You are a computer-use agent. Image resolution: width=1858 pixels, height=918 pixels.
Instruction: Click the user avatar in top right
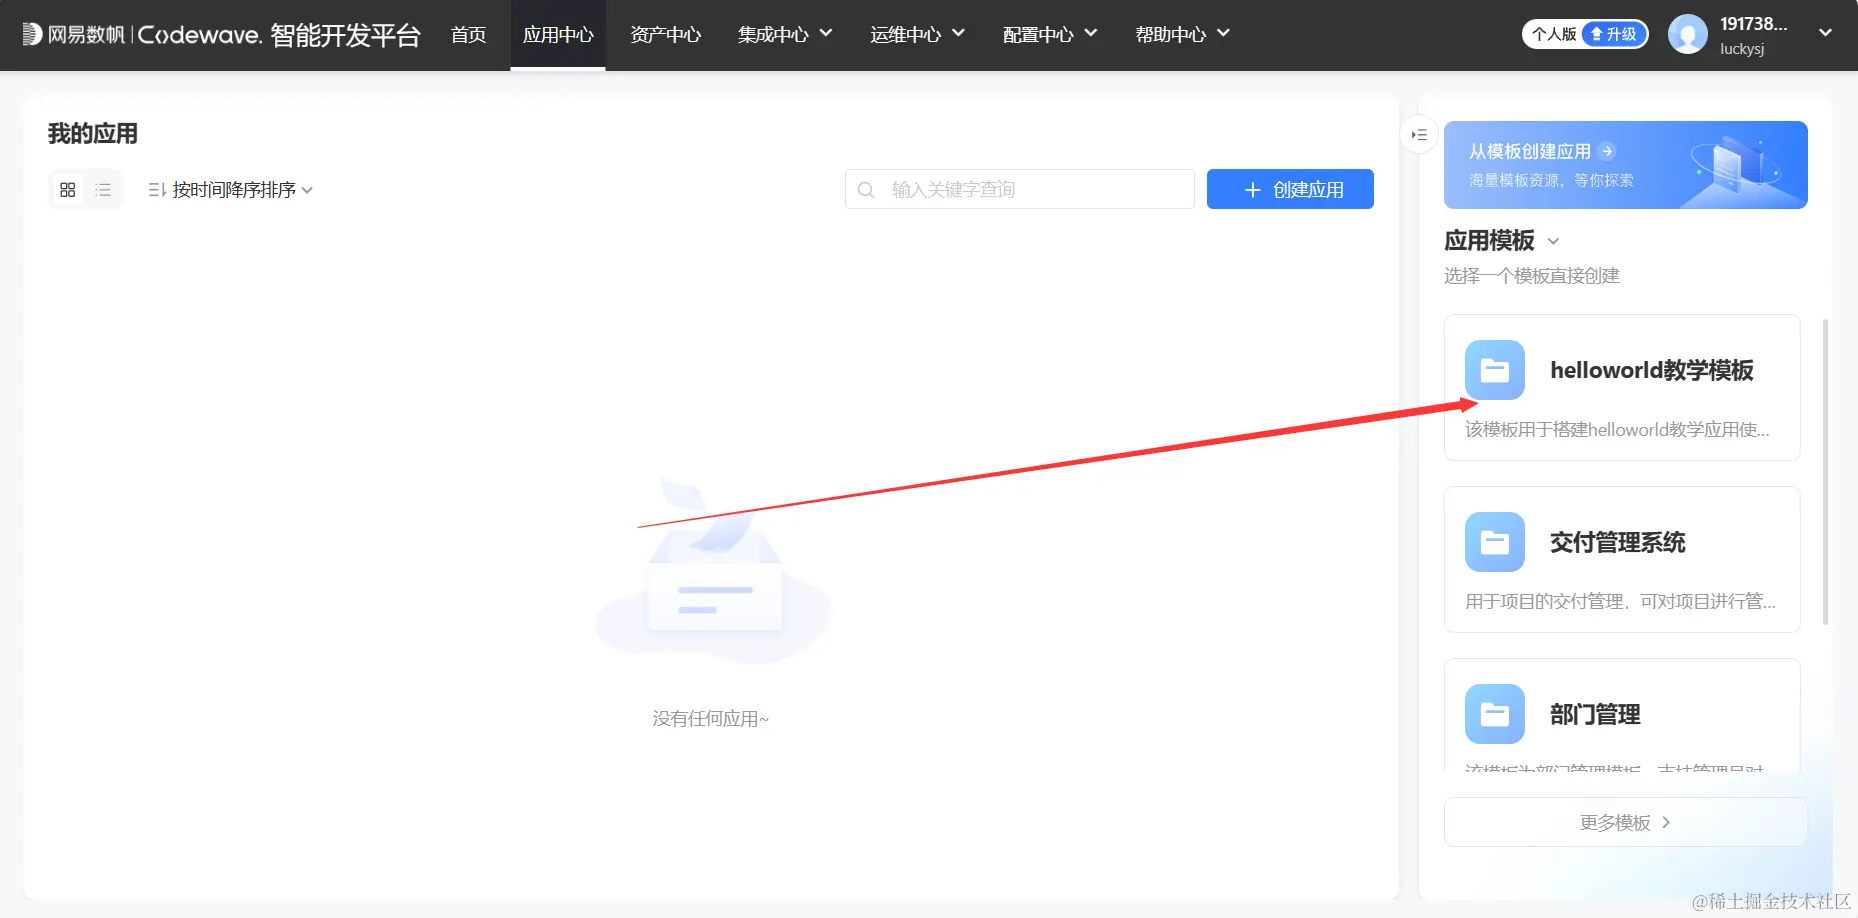1689,33
